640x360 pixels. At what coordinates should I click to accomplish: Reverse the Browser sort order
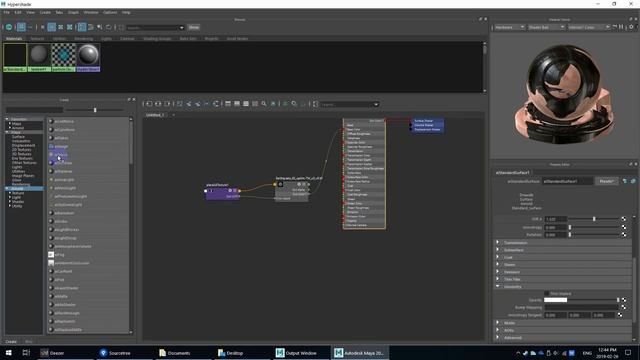click(x=109, y=27)
